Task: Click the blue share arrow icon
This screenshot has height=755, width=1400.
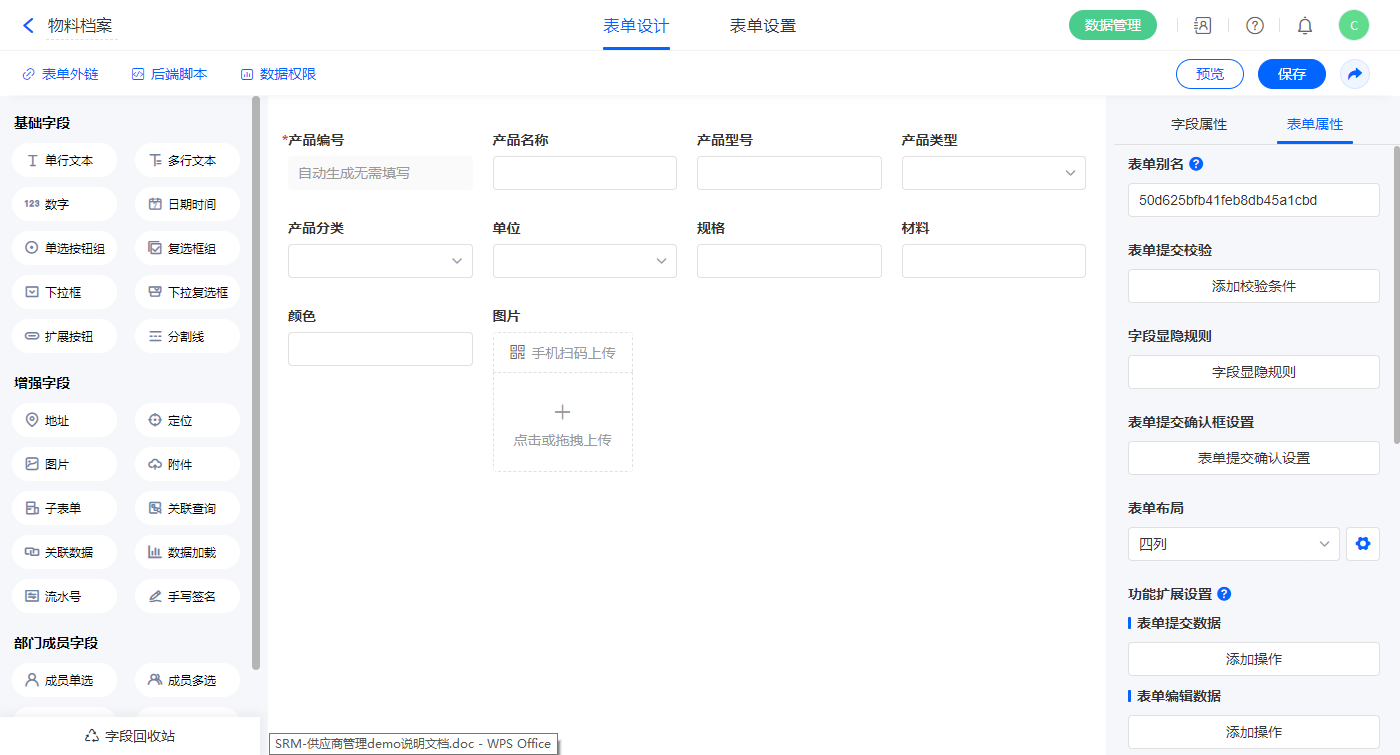Action: 1355,74
